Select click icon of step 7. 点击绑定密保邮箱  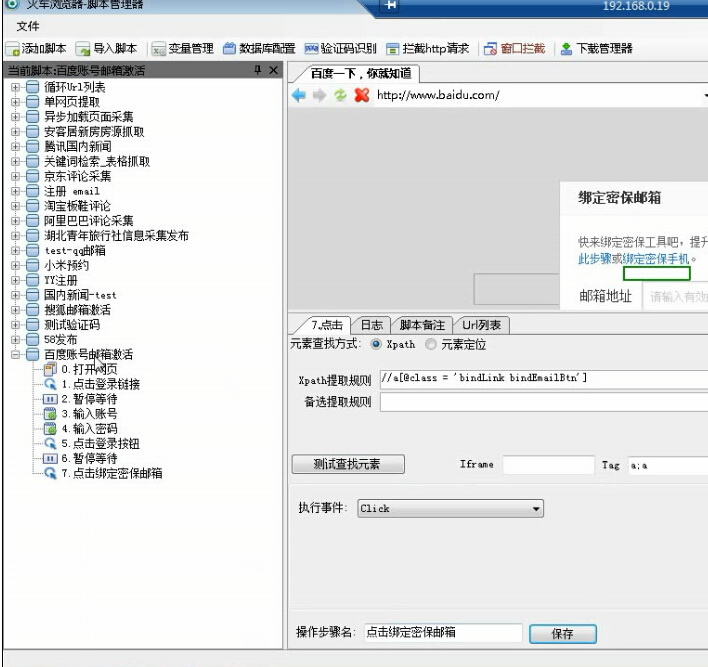(50, 473)
